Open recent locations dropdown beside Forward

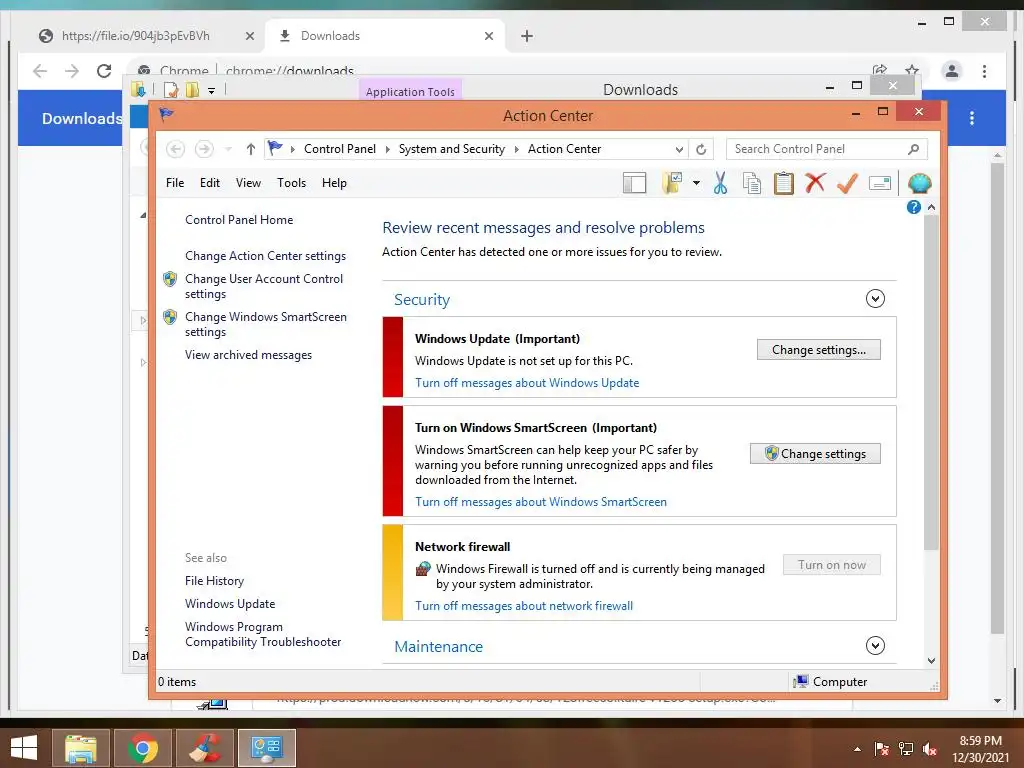pyautogui.click(x=228, y=150)
